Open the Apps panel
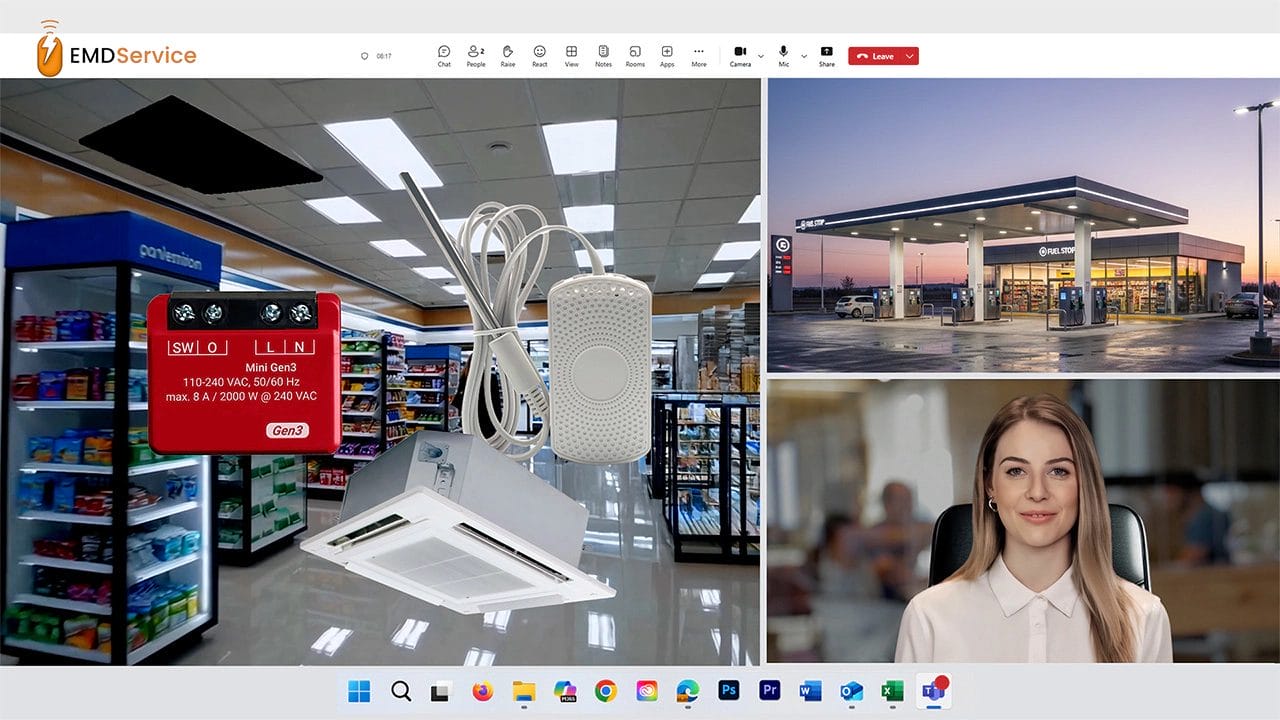This screenshot has width=1280, height=720. pyautogui.click(x=667, y=55)
